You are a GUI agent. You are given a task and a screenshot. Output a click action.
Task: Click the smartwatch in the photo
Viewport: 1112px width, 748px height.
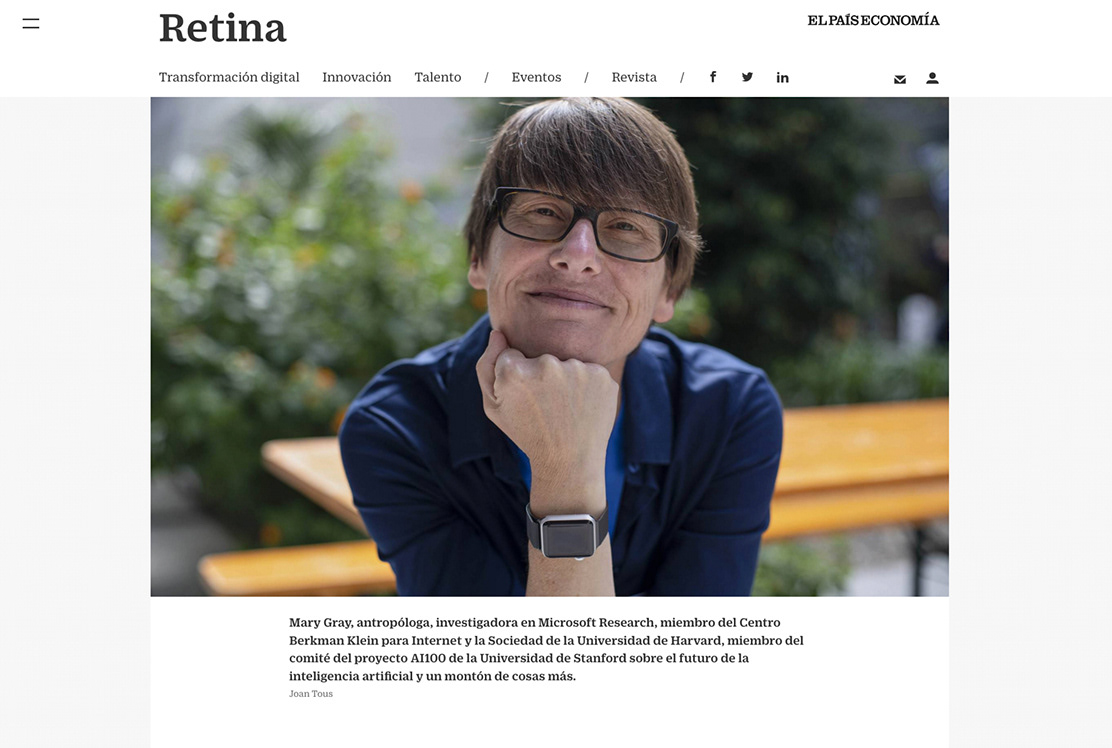point(567,533)
